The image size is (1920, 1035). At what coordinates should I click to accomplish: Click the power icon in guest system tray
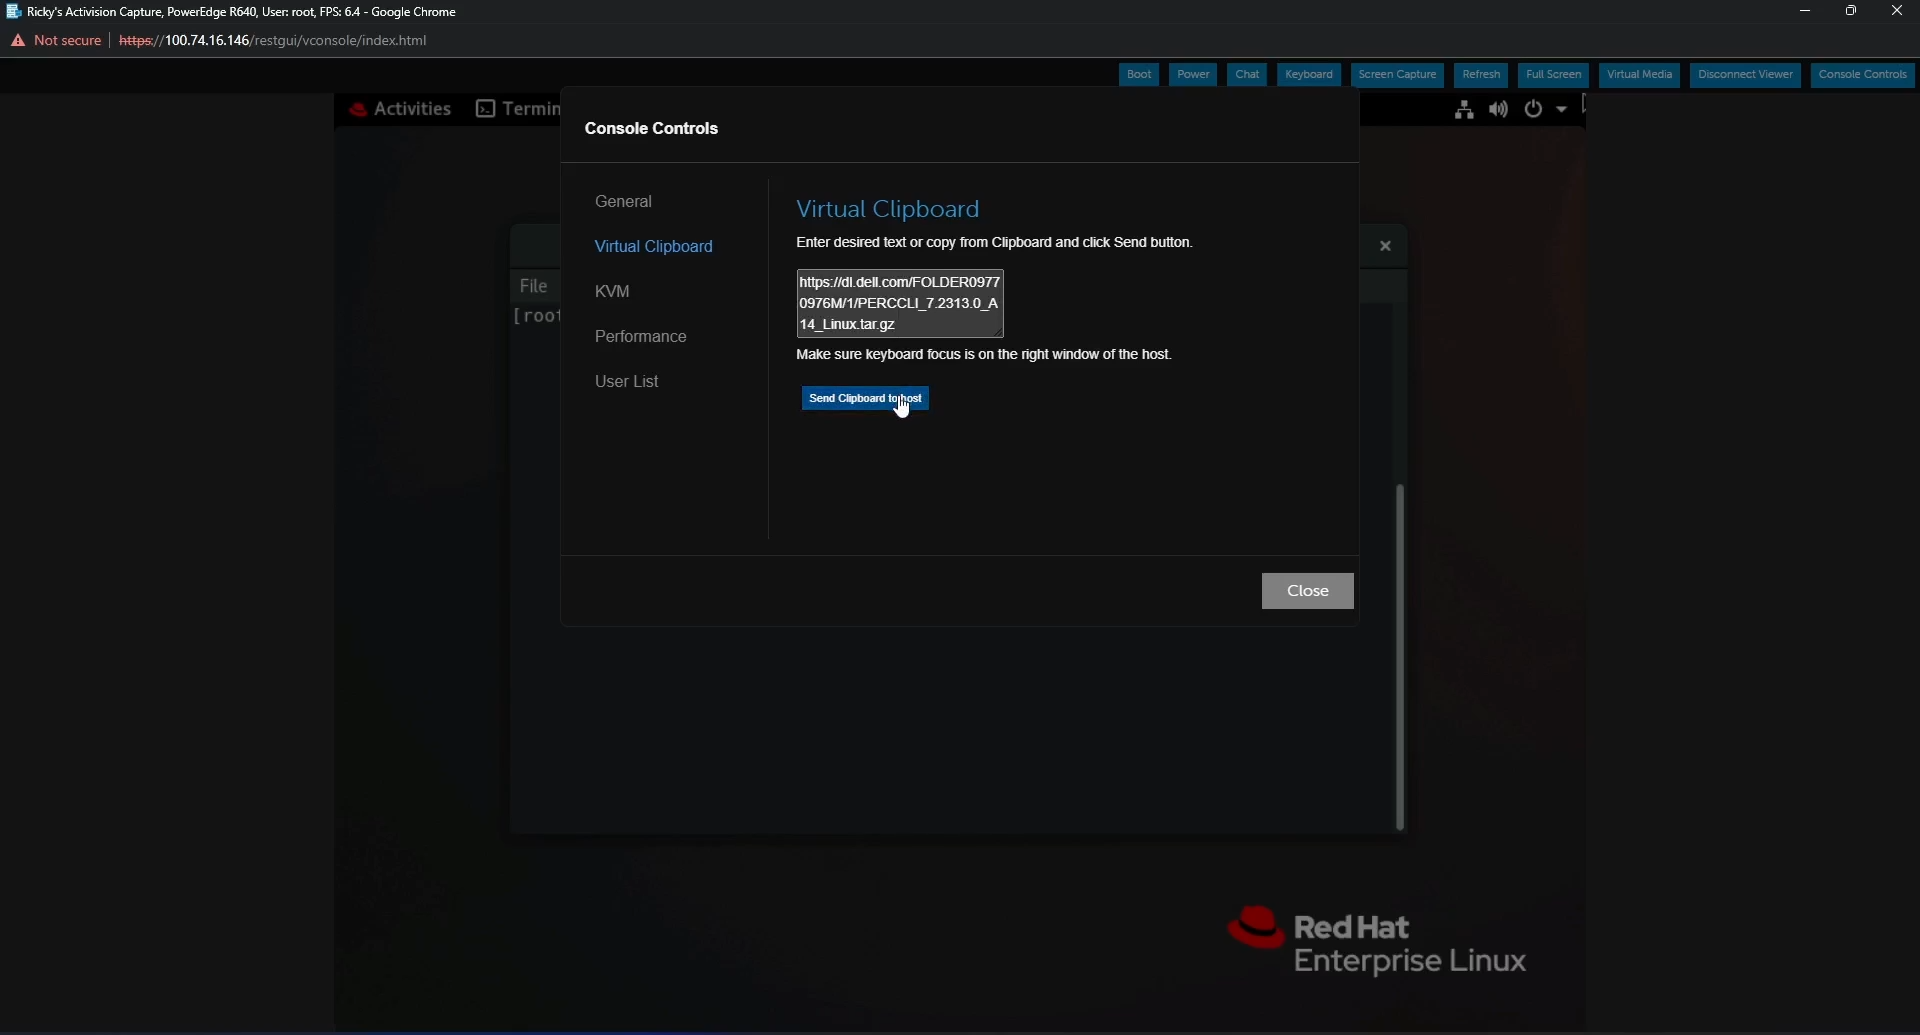(1535, 110)
